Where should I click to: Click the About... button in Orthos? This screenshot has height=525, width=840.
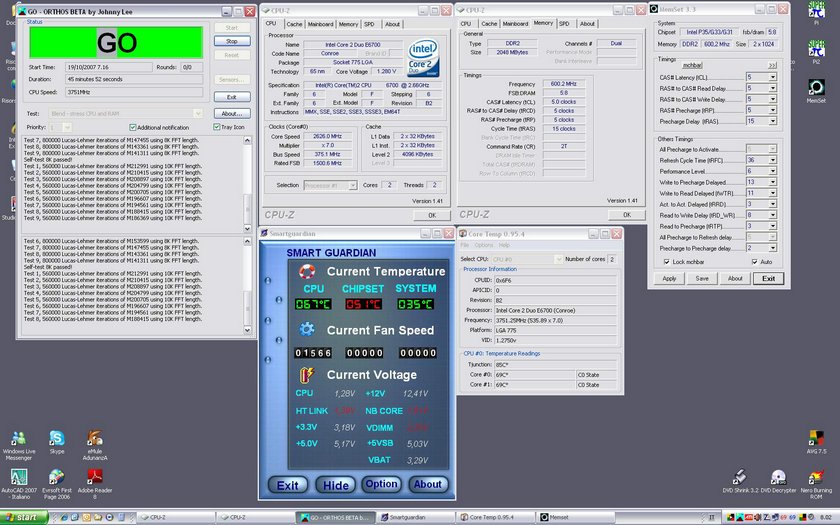232,114
